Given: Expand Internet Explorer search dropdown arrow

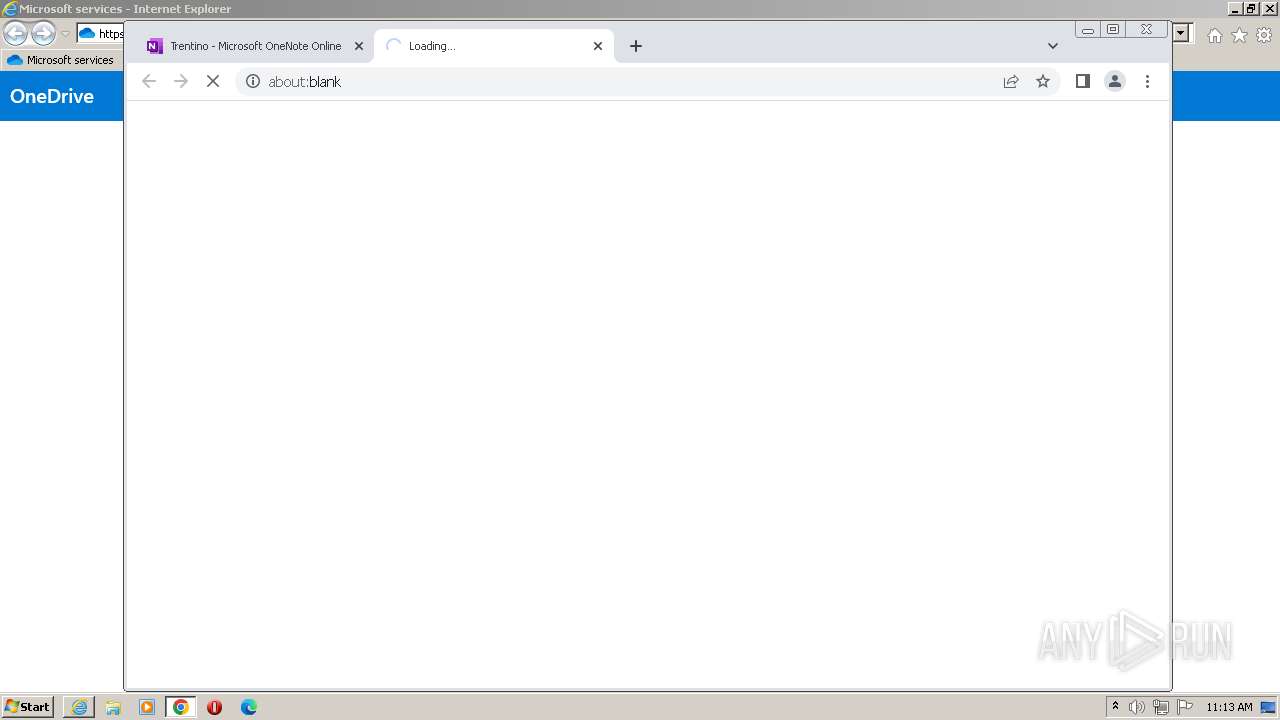Looking at the screenshot, I should [1182, 34].
